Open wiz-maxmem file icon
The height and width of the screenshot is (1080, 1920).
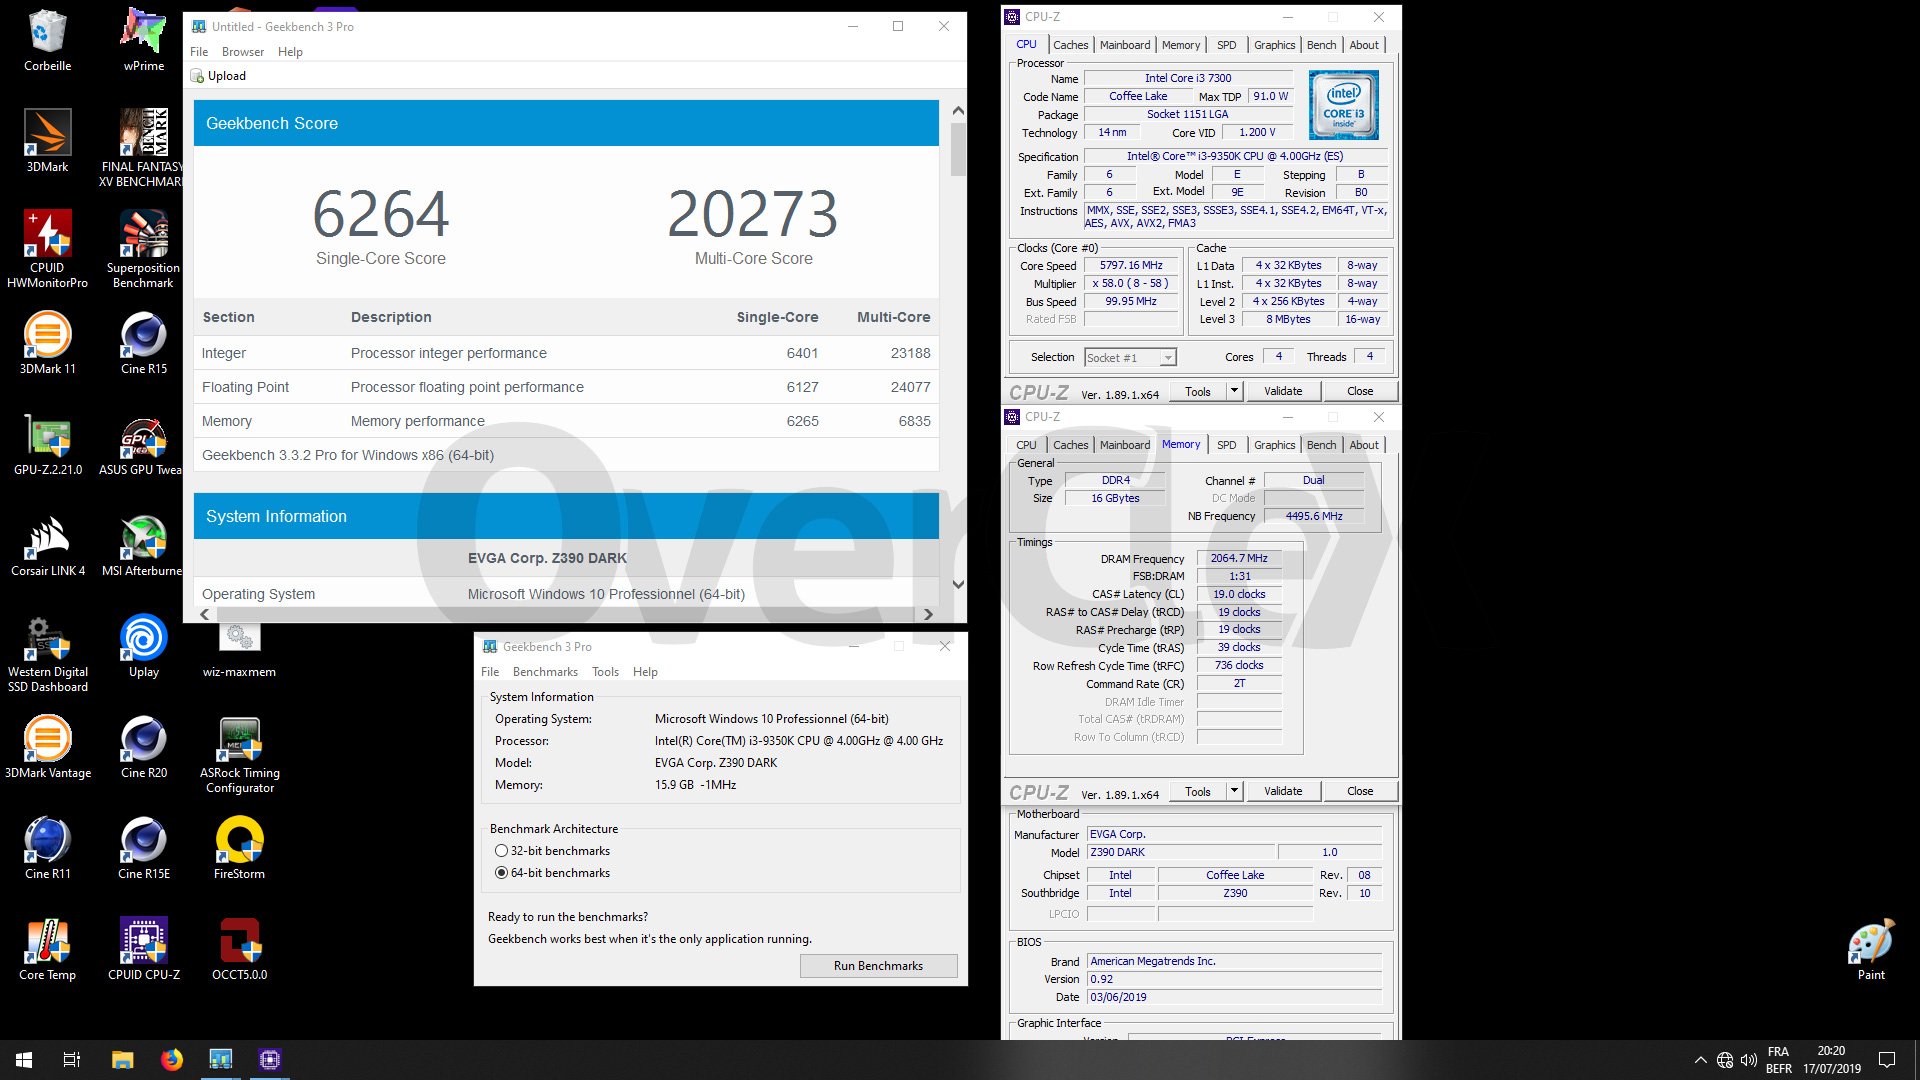(x=239, y=650)
